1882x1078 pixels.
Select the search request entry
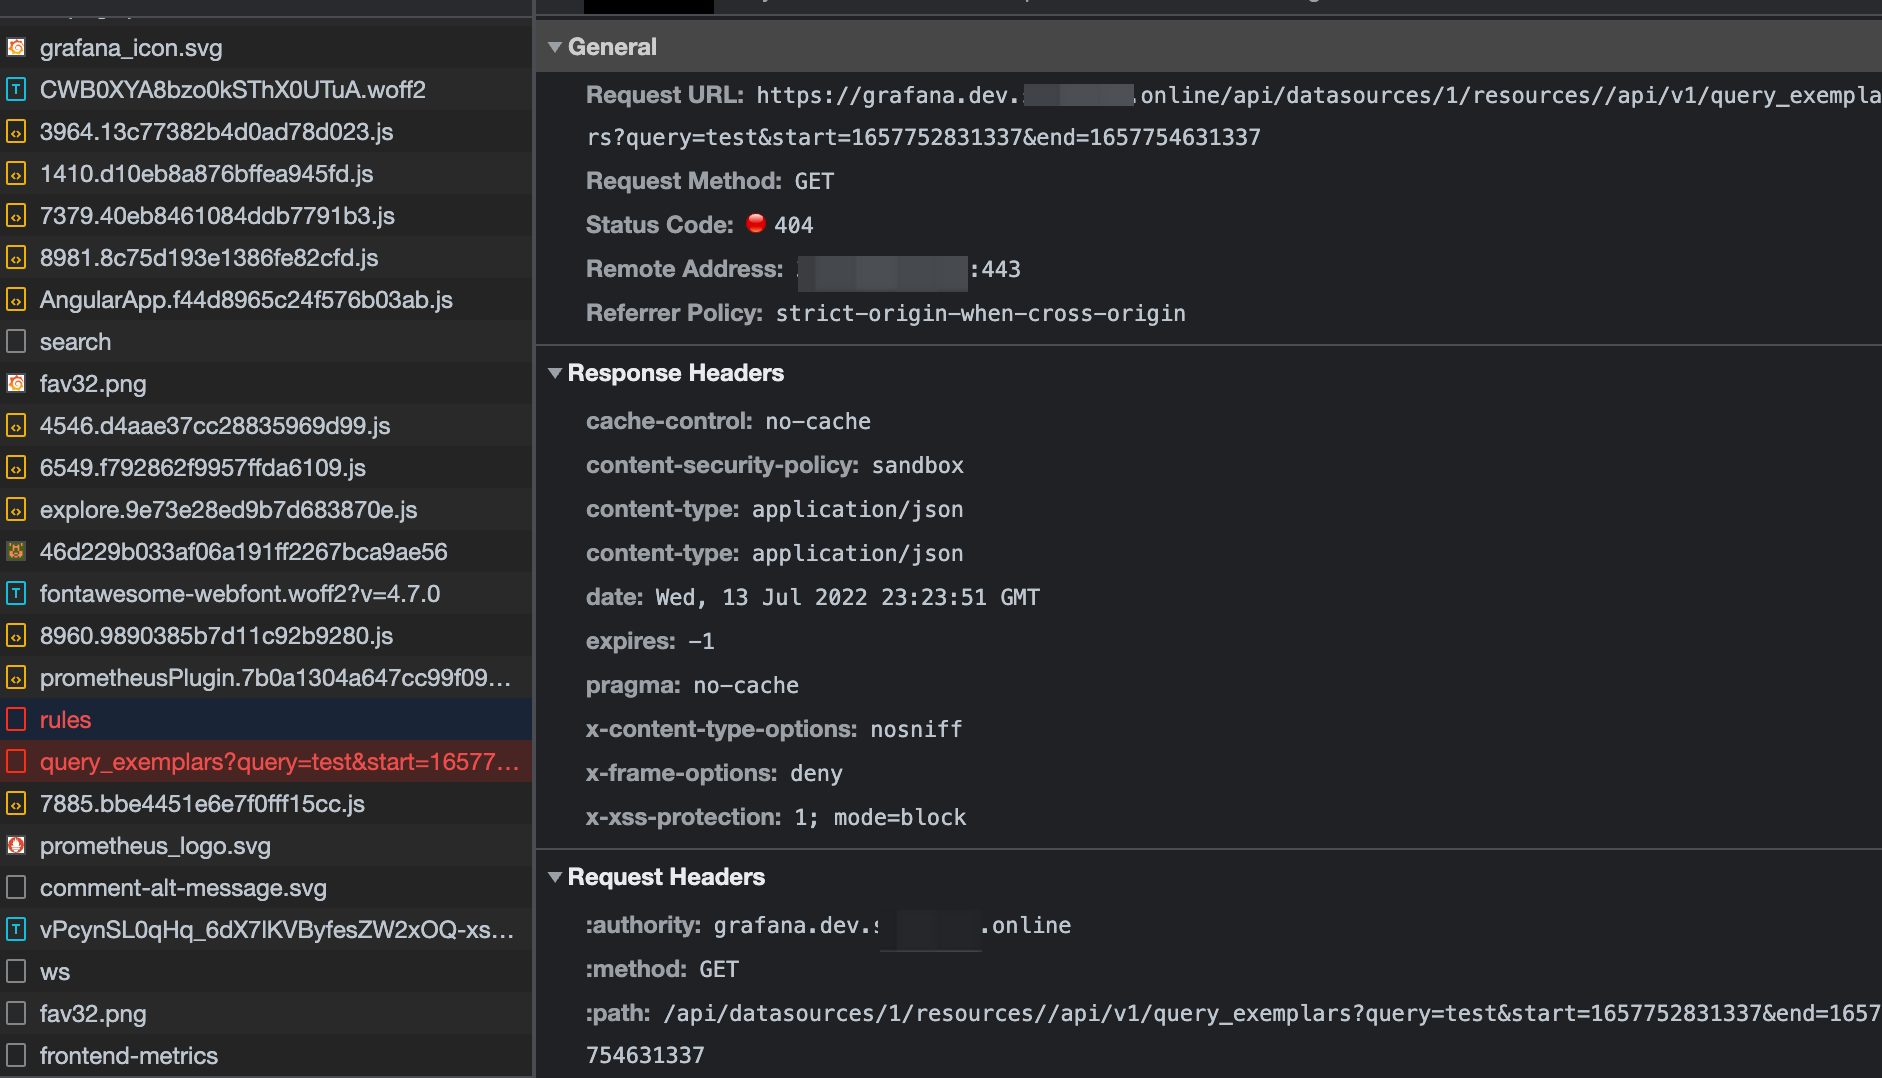pos(75,341)
